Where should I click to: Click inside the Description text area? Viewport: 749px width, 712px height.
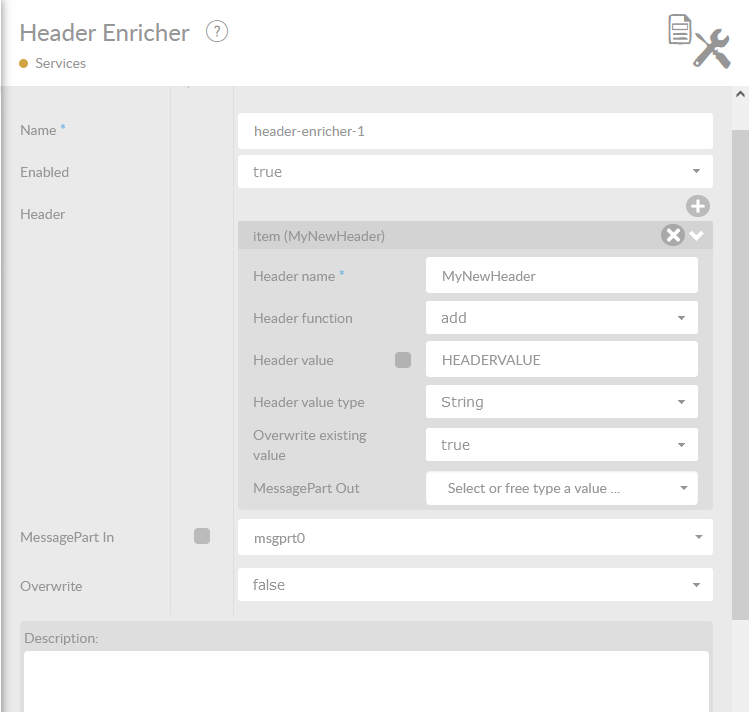click(366, 682)
